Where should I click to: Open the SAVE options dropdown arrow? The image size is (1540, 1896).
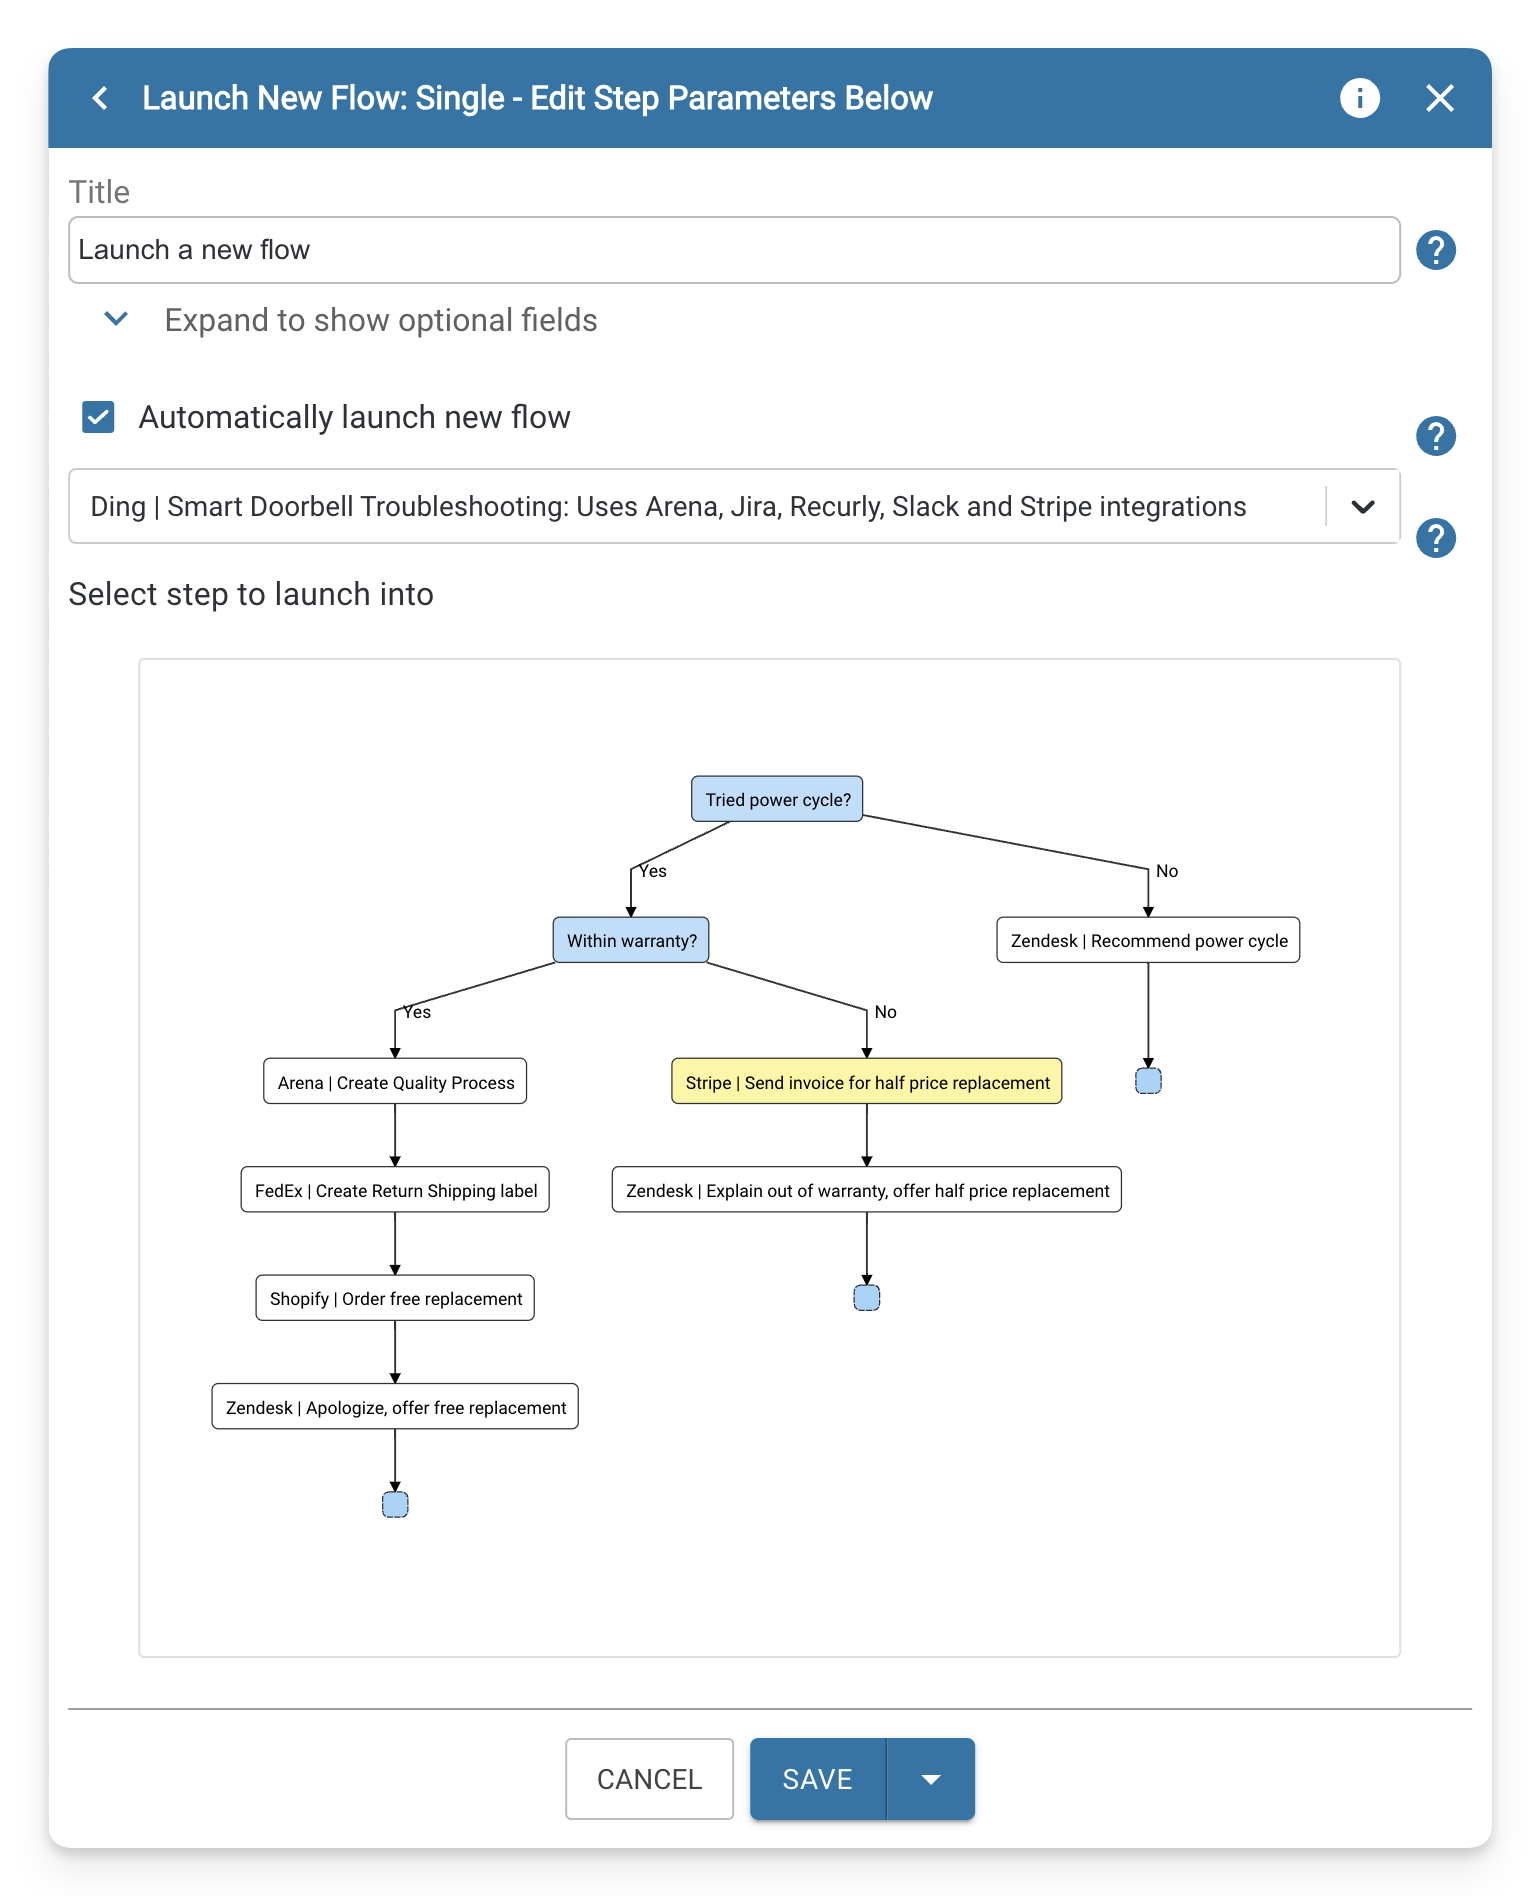tap(931, 1779)
